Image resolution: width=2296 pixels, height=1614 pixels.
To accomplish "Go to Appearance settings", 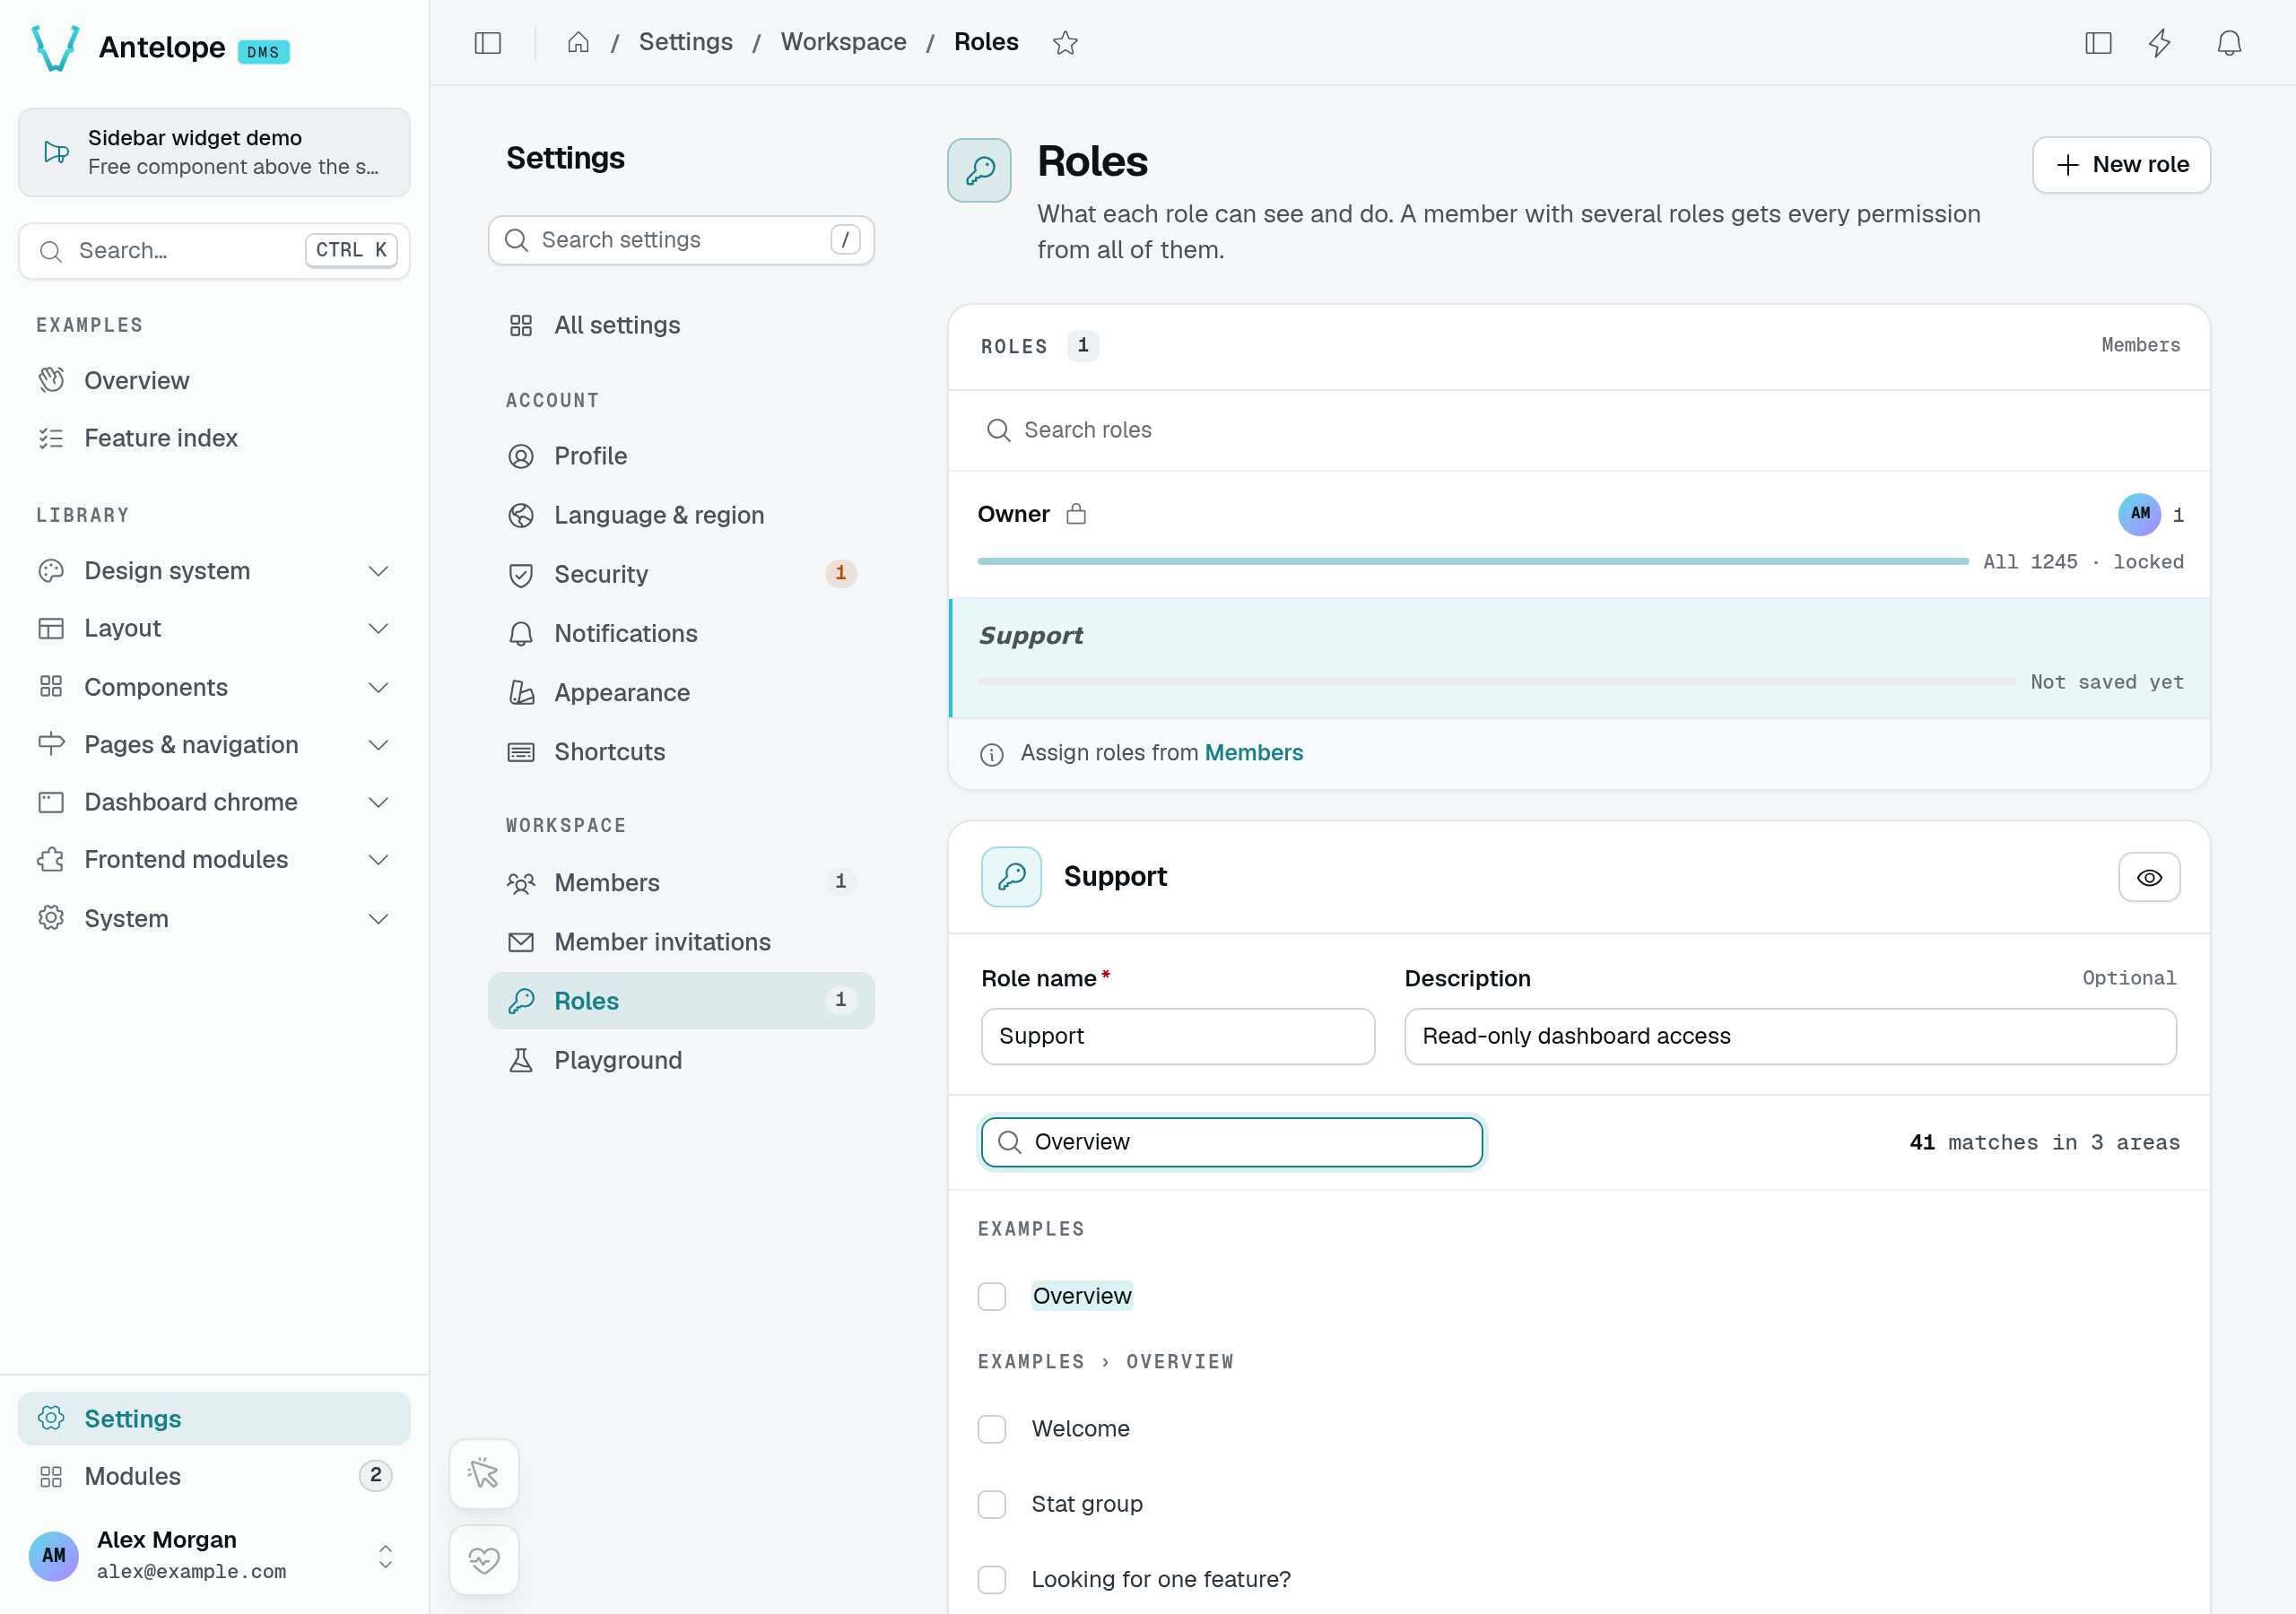I will [681, 692].
